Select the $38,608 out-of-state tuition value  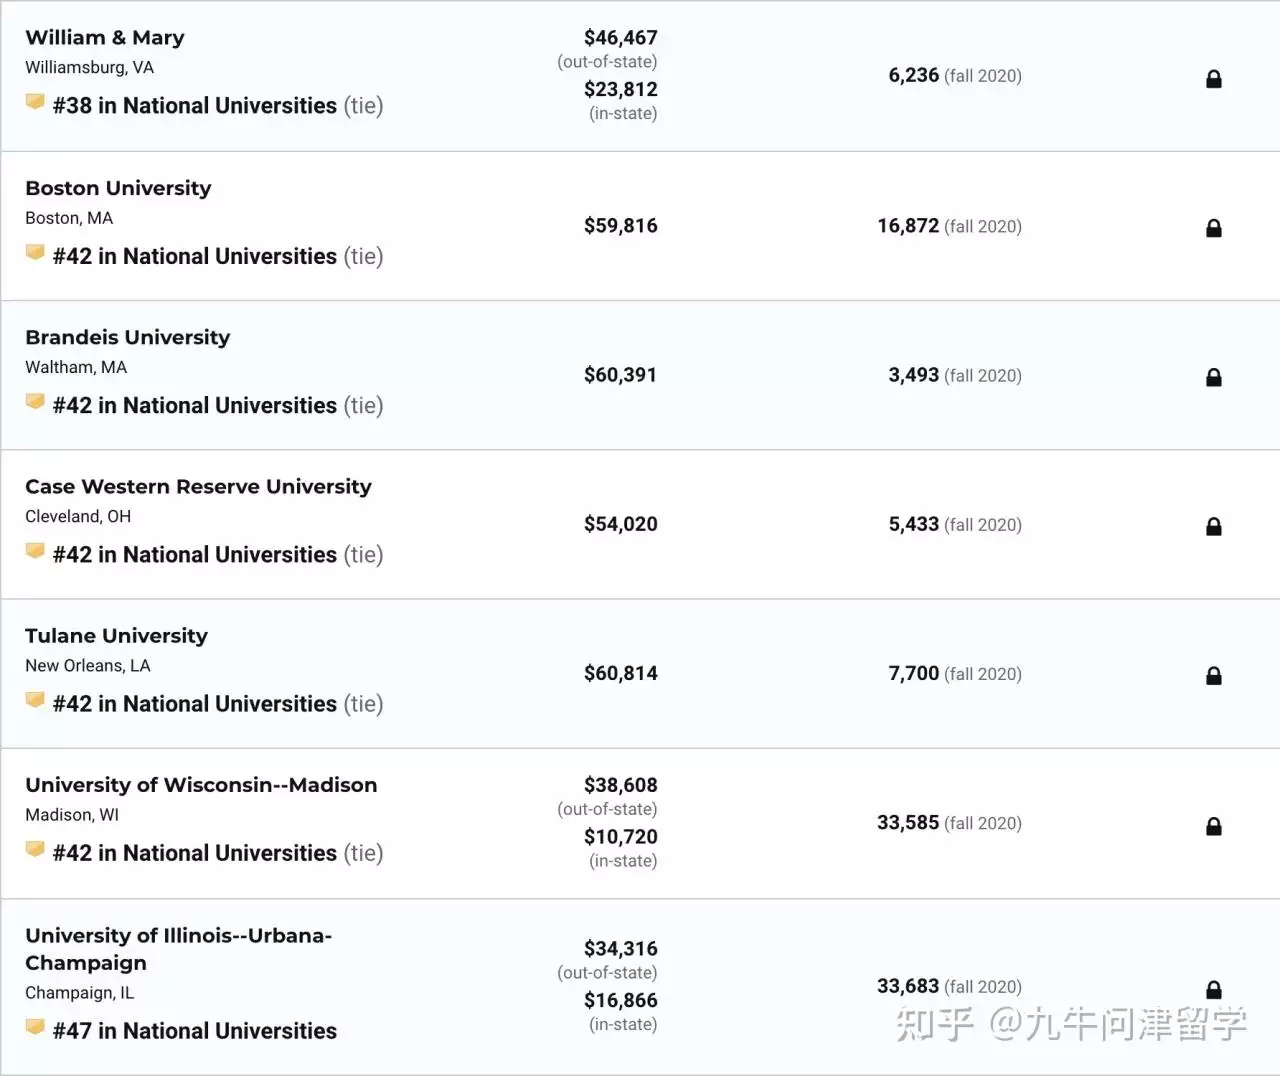pos(621,785)
